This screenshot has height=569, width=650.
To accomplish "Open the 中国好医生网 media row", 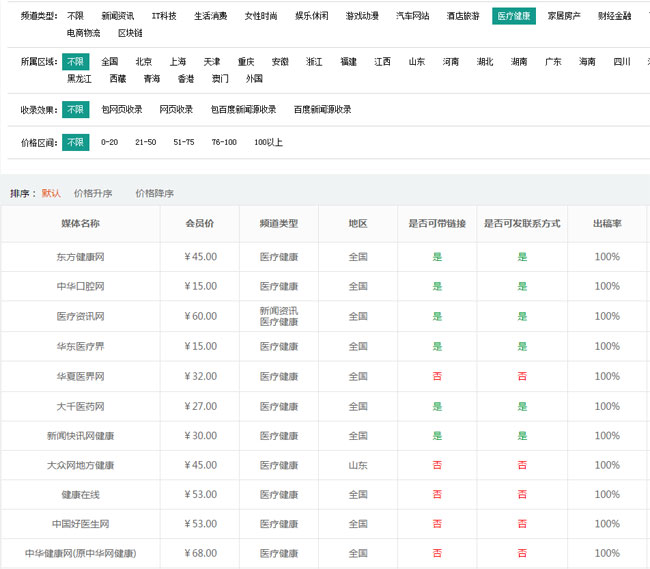I will [80, 524].
